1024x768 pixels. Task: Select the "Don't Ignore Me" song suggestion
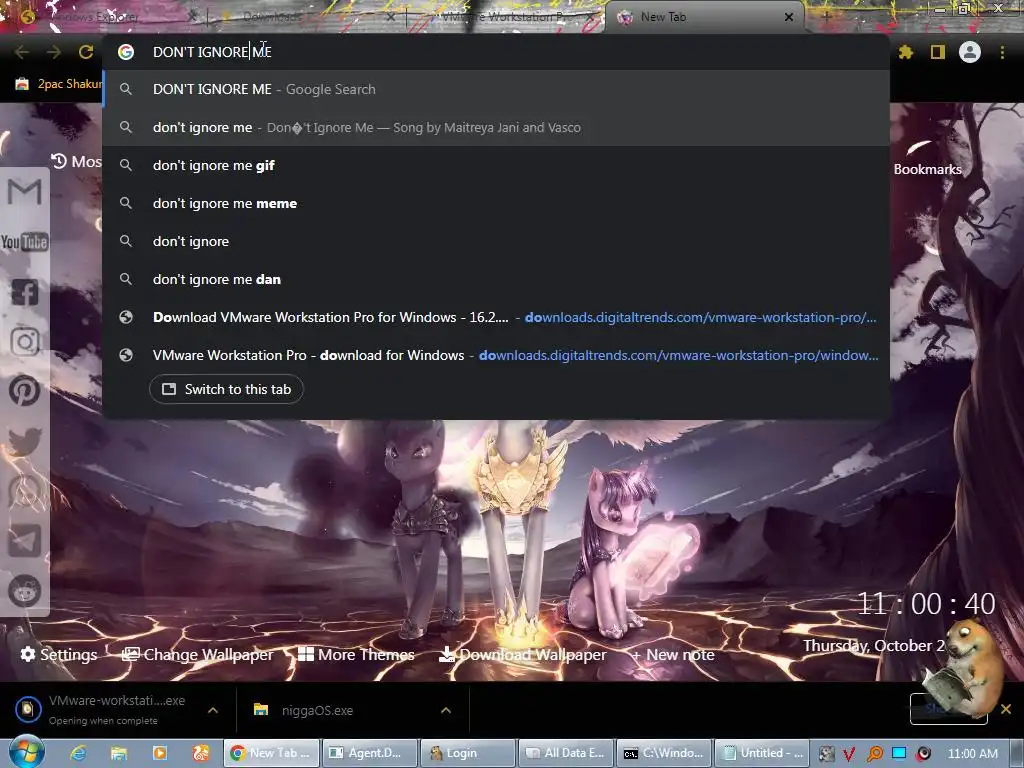496,127
